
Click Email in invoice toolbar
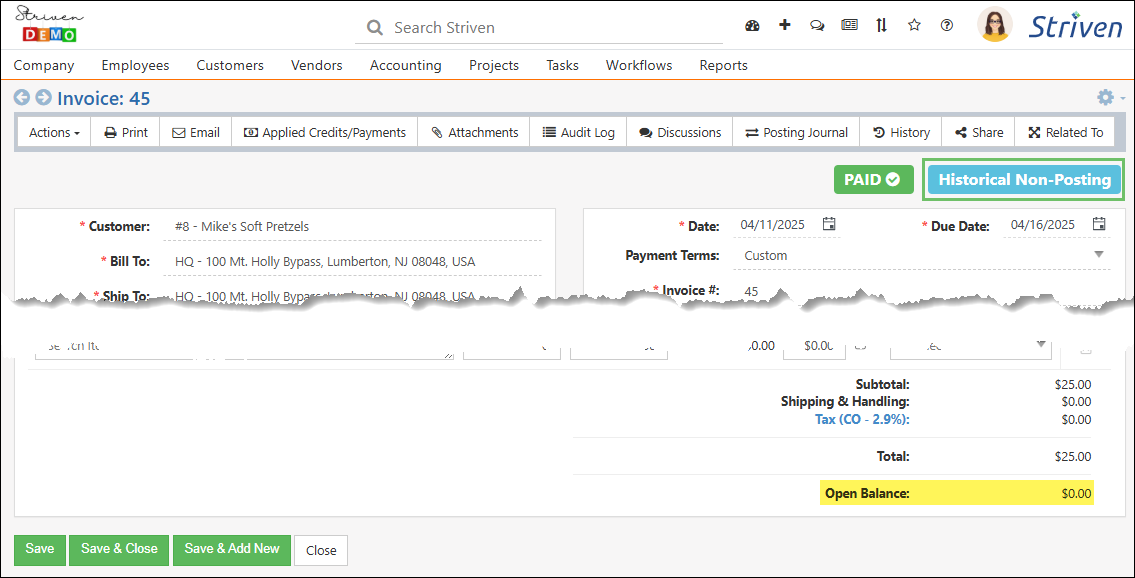(x=195, y=132)
